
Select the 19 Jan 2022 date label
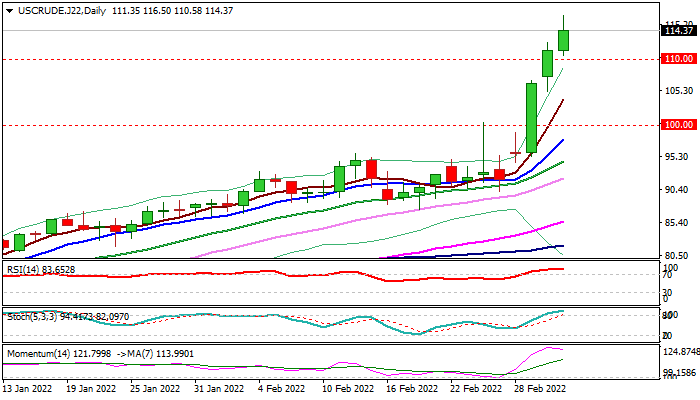coord(91,389)
